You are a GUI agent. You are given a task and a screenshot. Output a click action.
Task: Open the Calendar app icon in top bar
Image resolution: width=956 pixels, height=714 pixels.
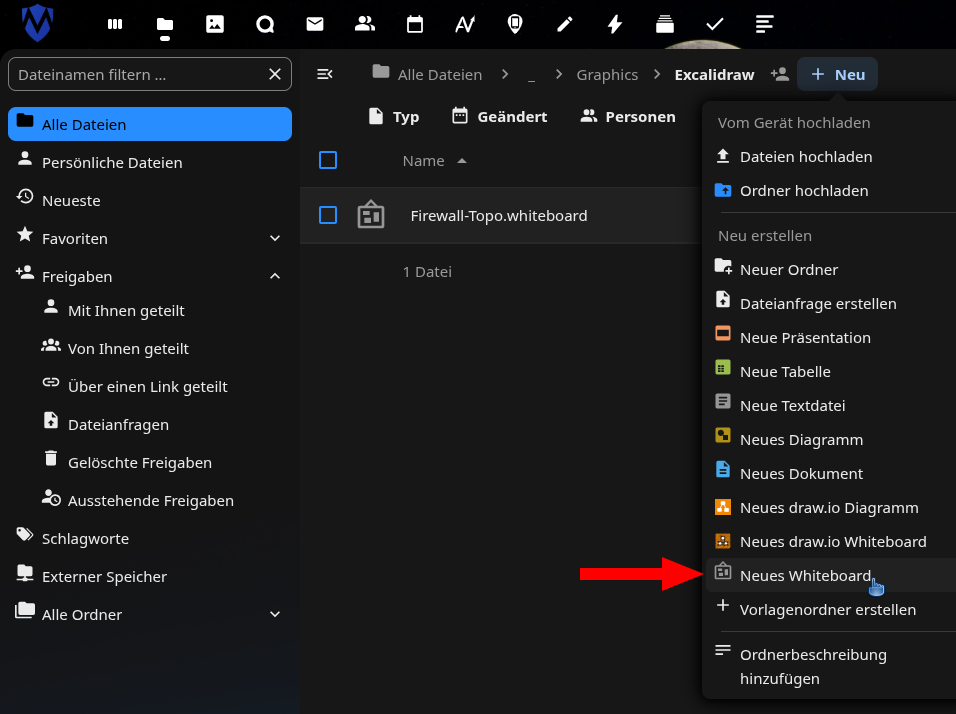(415, 24)
